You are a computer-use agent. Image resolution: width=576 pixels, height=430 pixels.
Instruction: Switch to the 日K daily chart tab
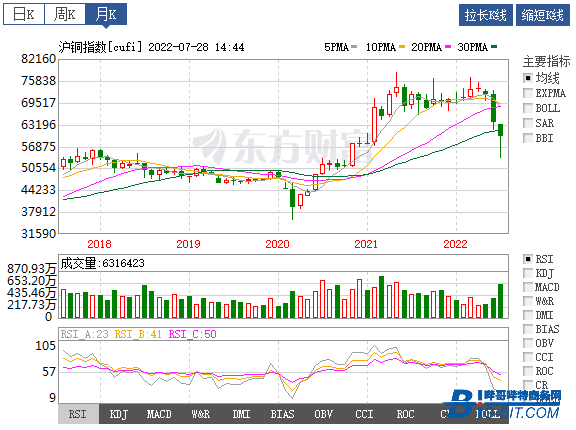(24, 14)
